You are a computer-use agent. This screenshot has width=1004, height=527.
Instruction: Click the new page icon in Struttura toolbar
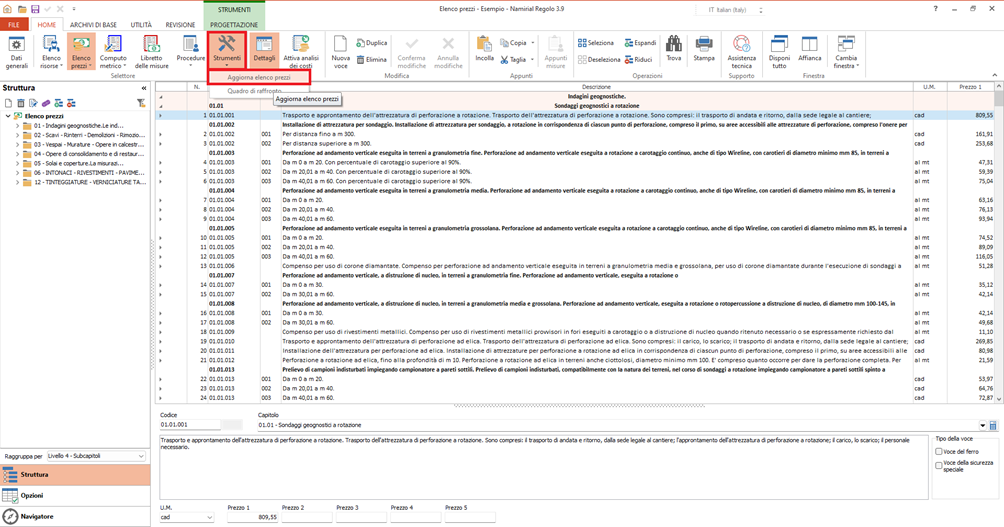point(8,103)
